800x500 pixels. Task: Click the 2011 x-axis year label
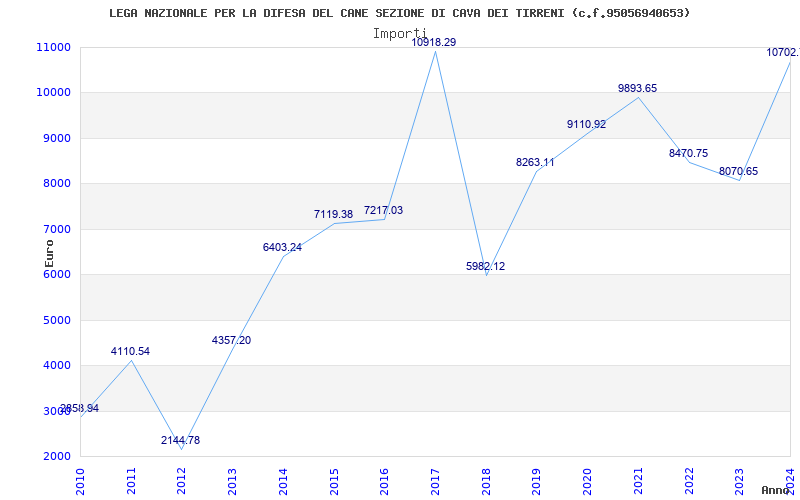tap(131, 481)
